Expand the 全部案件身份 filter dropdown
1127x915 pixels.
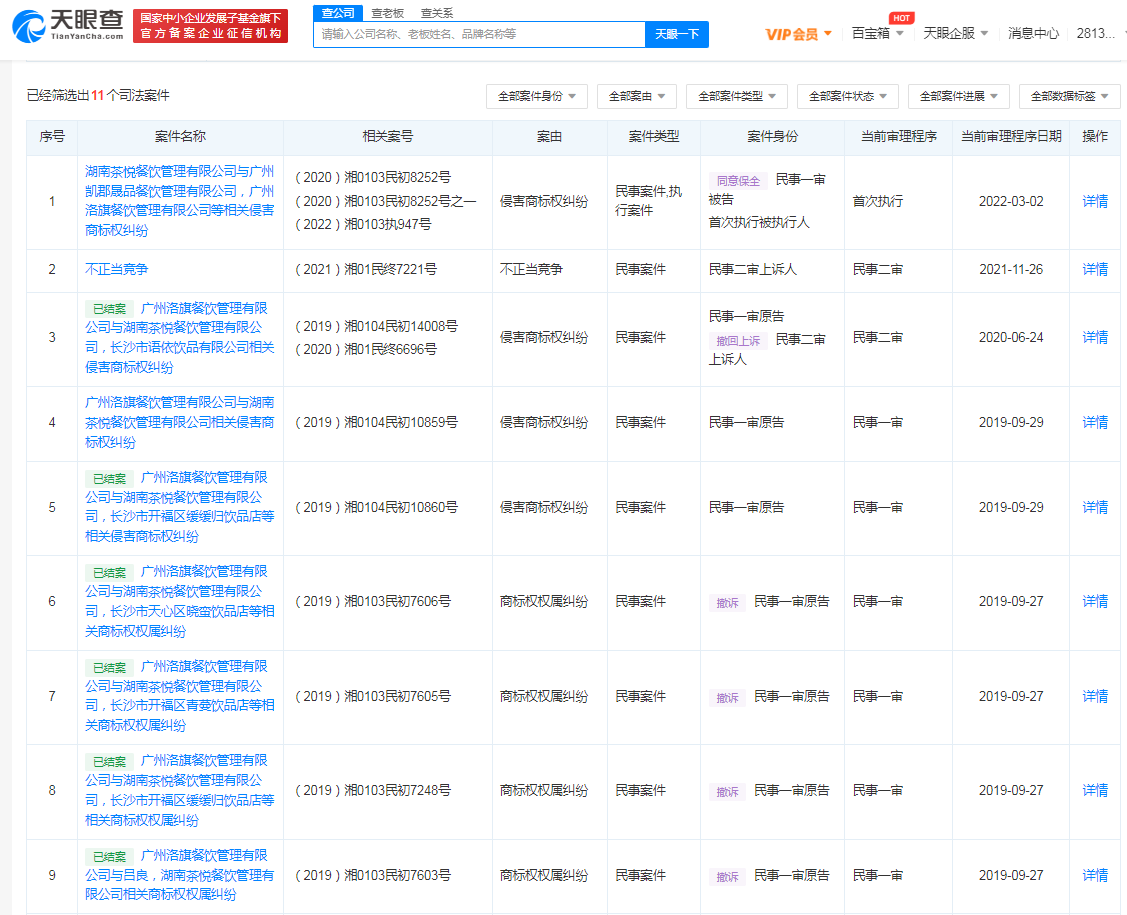[x=537, y=96]
